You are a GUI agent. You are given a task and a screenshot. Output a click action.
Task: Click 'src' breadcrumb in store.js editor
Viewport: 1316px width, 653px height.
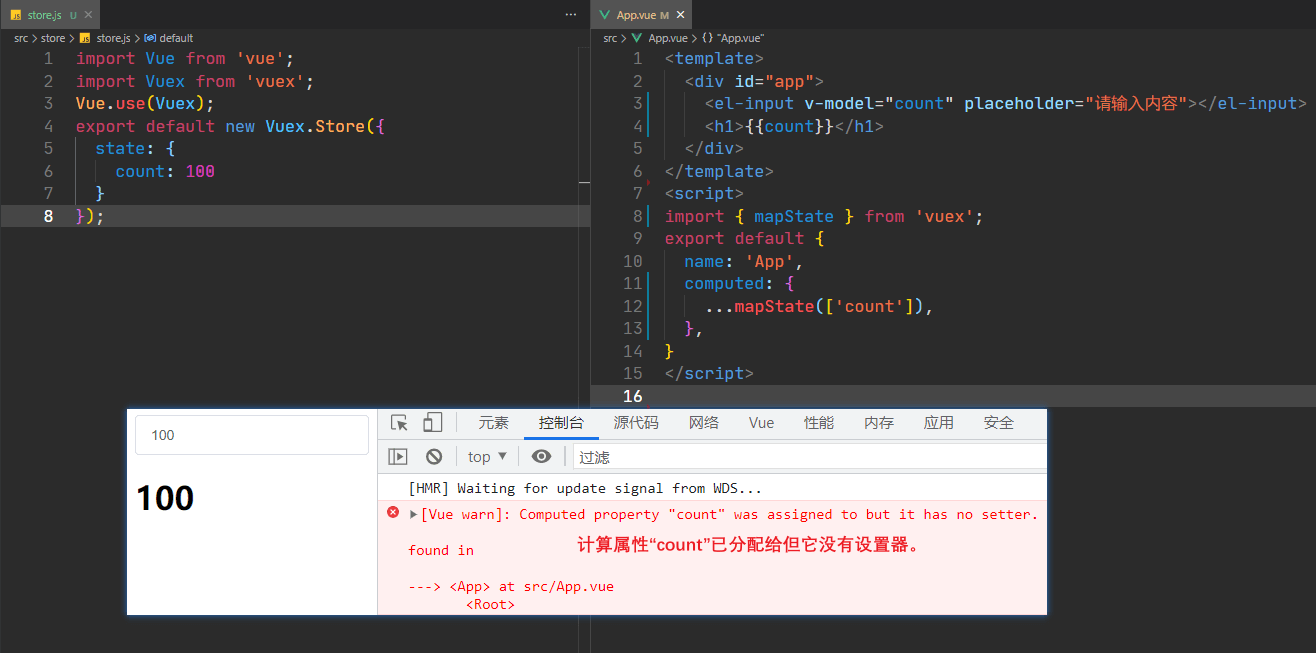21,38
